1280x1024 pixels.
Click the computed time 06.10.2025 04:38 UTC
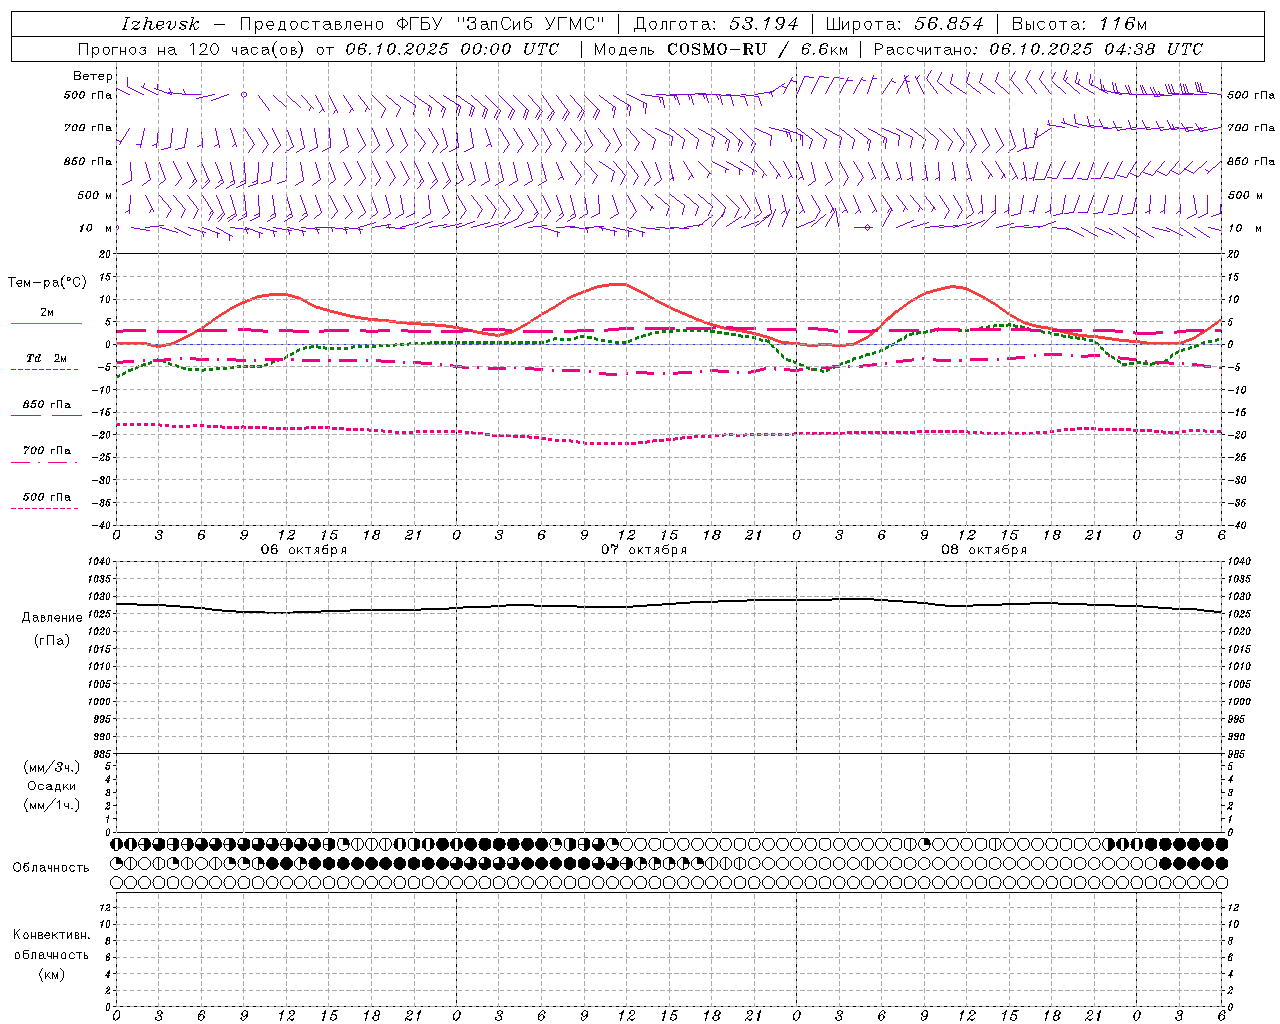pos(1096,49)
